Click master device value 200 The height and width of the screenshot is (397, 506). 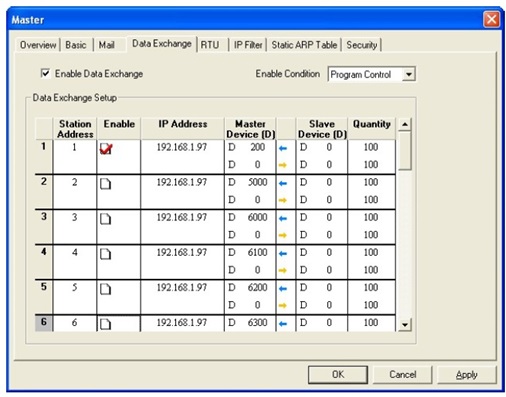258,147
